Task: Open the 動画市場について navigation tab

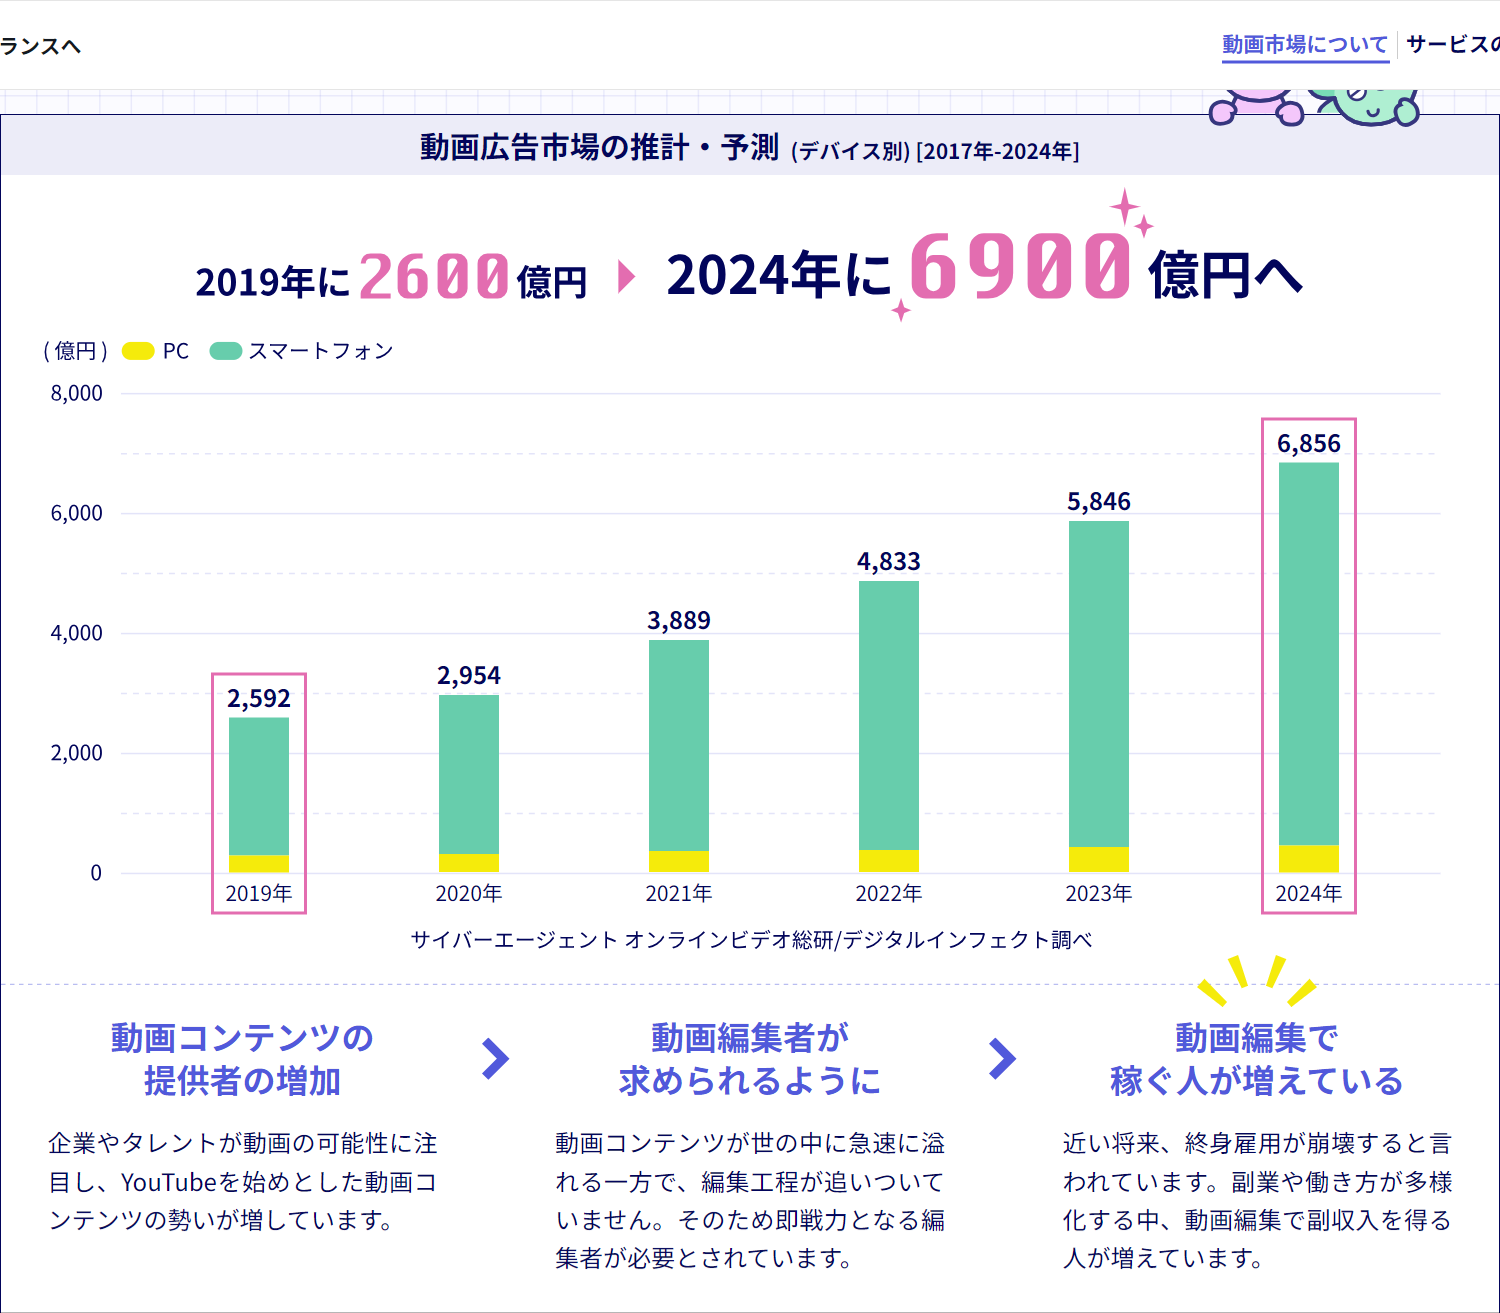Action: pos(1305,45)
